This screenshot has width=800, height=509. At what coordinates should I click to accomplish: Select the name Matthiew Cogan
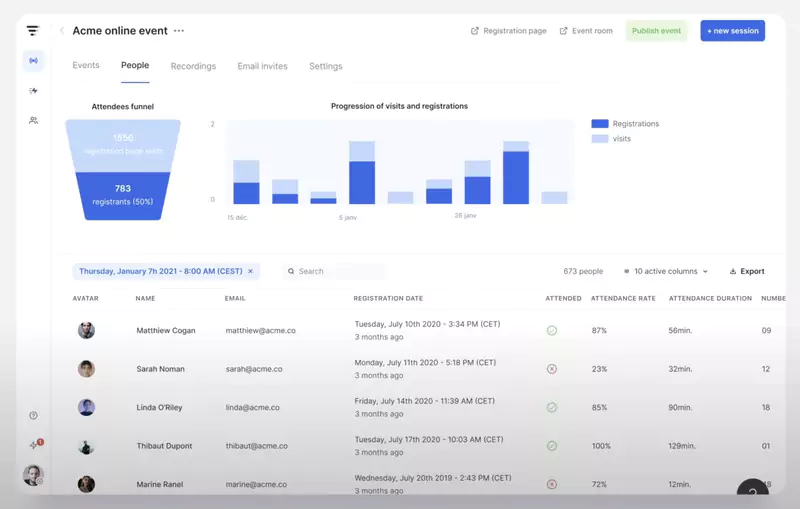tap(166, 330)
